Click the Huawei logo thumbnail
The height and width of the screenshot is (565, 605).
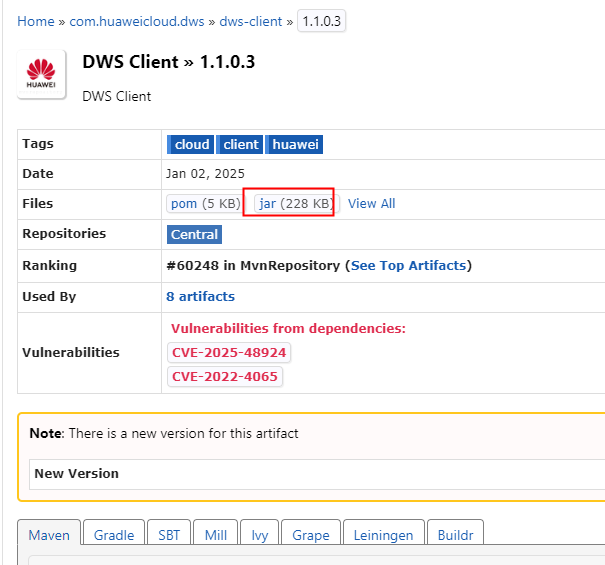(x=42, y=75)
